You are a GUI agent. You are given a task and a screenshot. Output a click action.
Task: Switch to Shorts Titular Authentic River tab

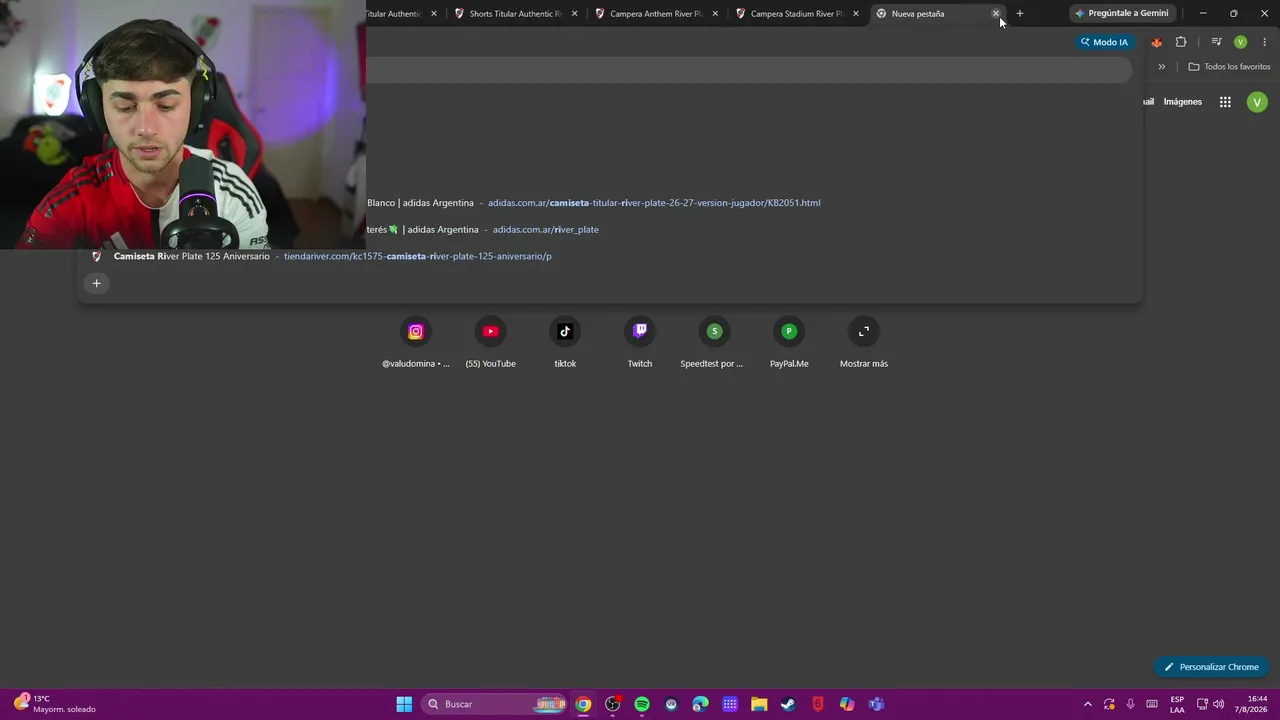[516, 14]
